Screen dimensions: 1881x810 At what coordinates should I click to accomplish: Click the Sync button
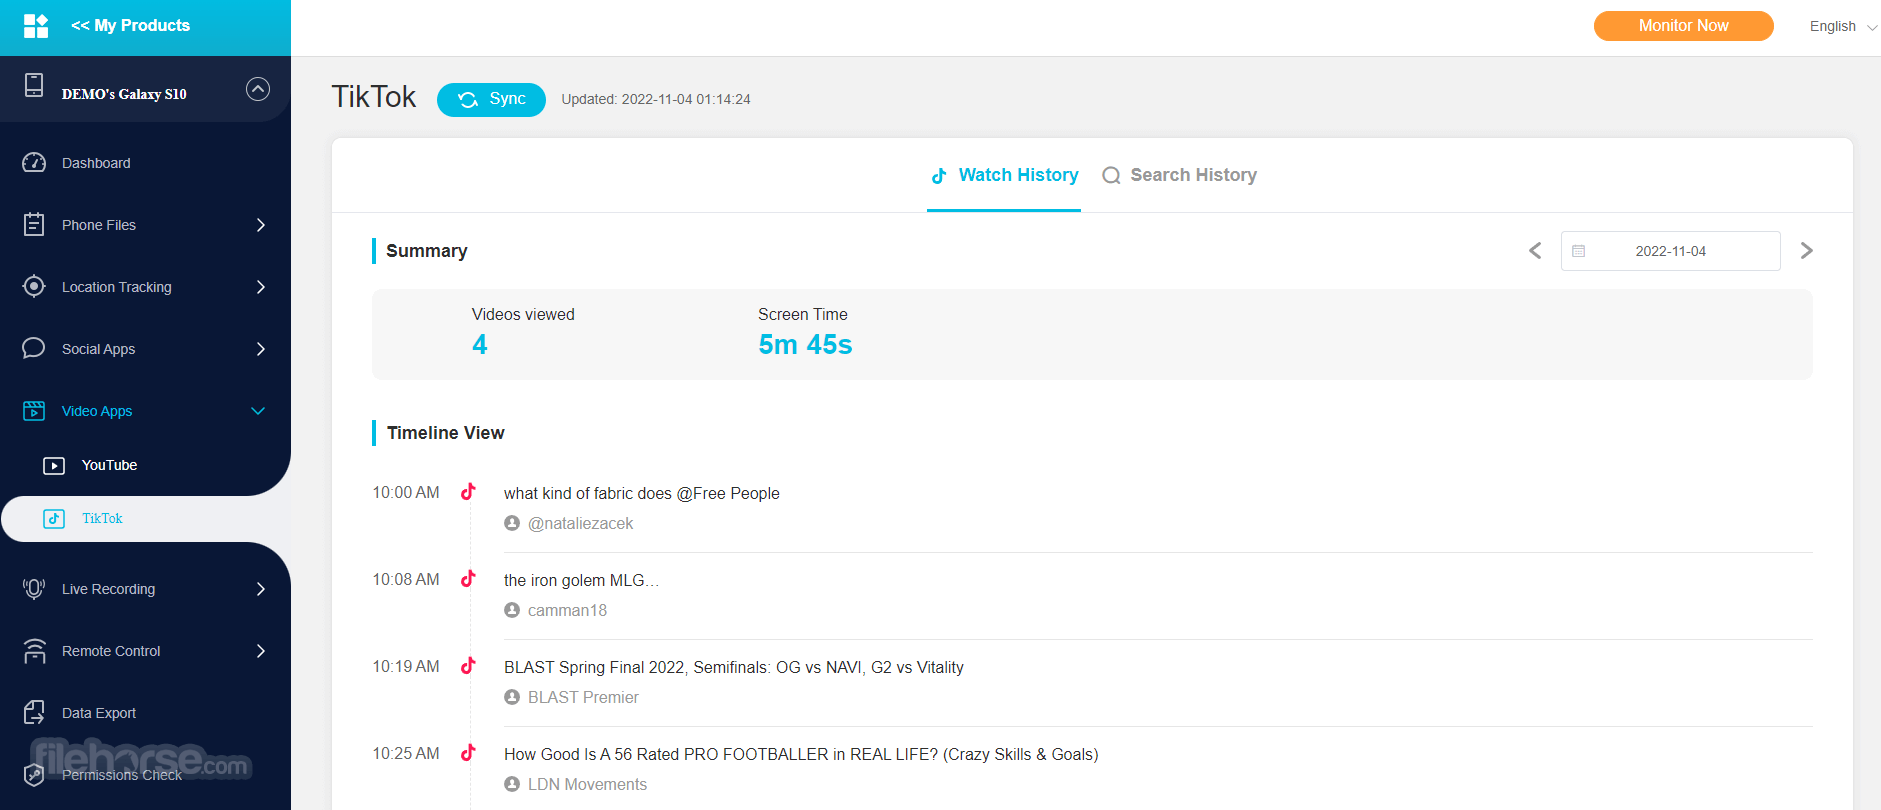click(x=491, y=100)
